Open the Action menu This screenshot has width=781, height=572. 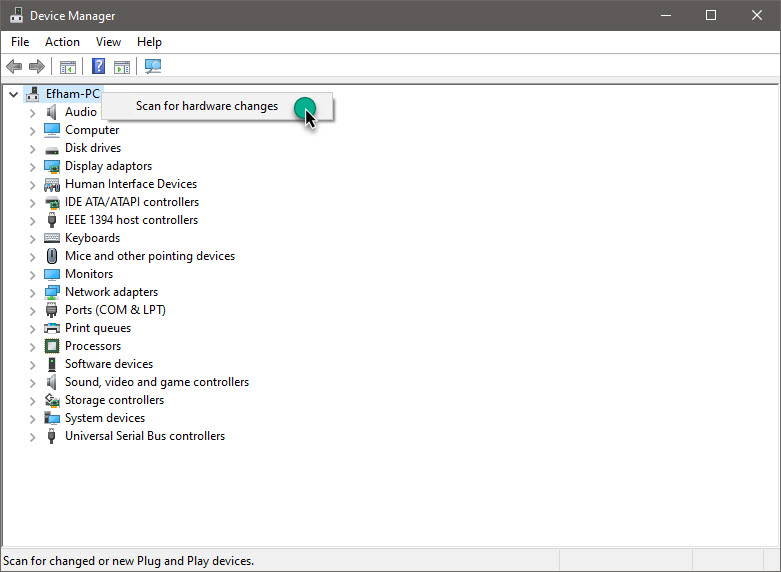[62, 42]
